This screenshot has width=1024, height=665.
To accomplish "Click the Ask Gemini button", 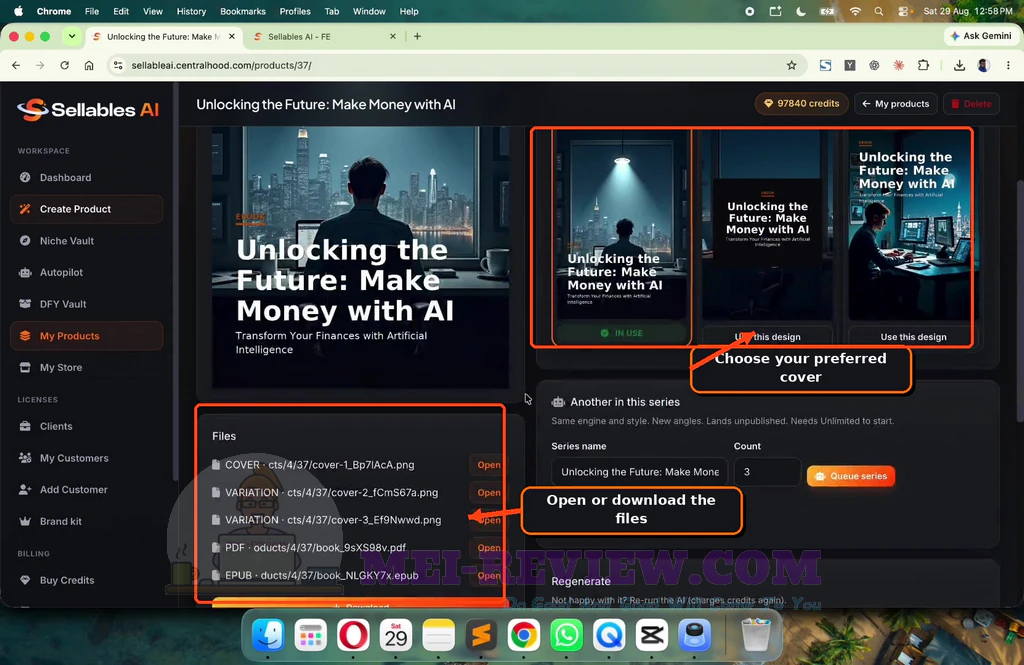I will [981, 36].
